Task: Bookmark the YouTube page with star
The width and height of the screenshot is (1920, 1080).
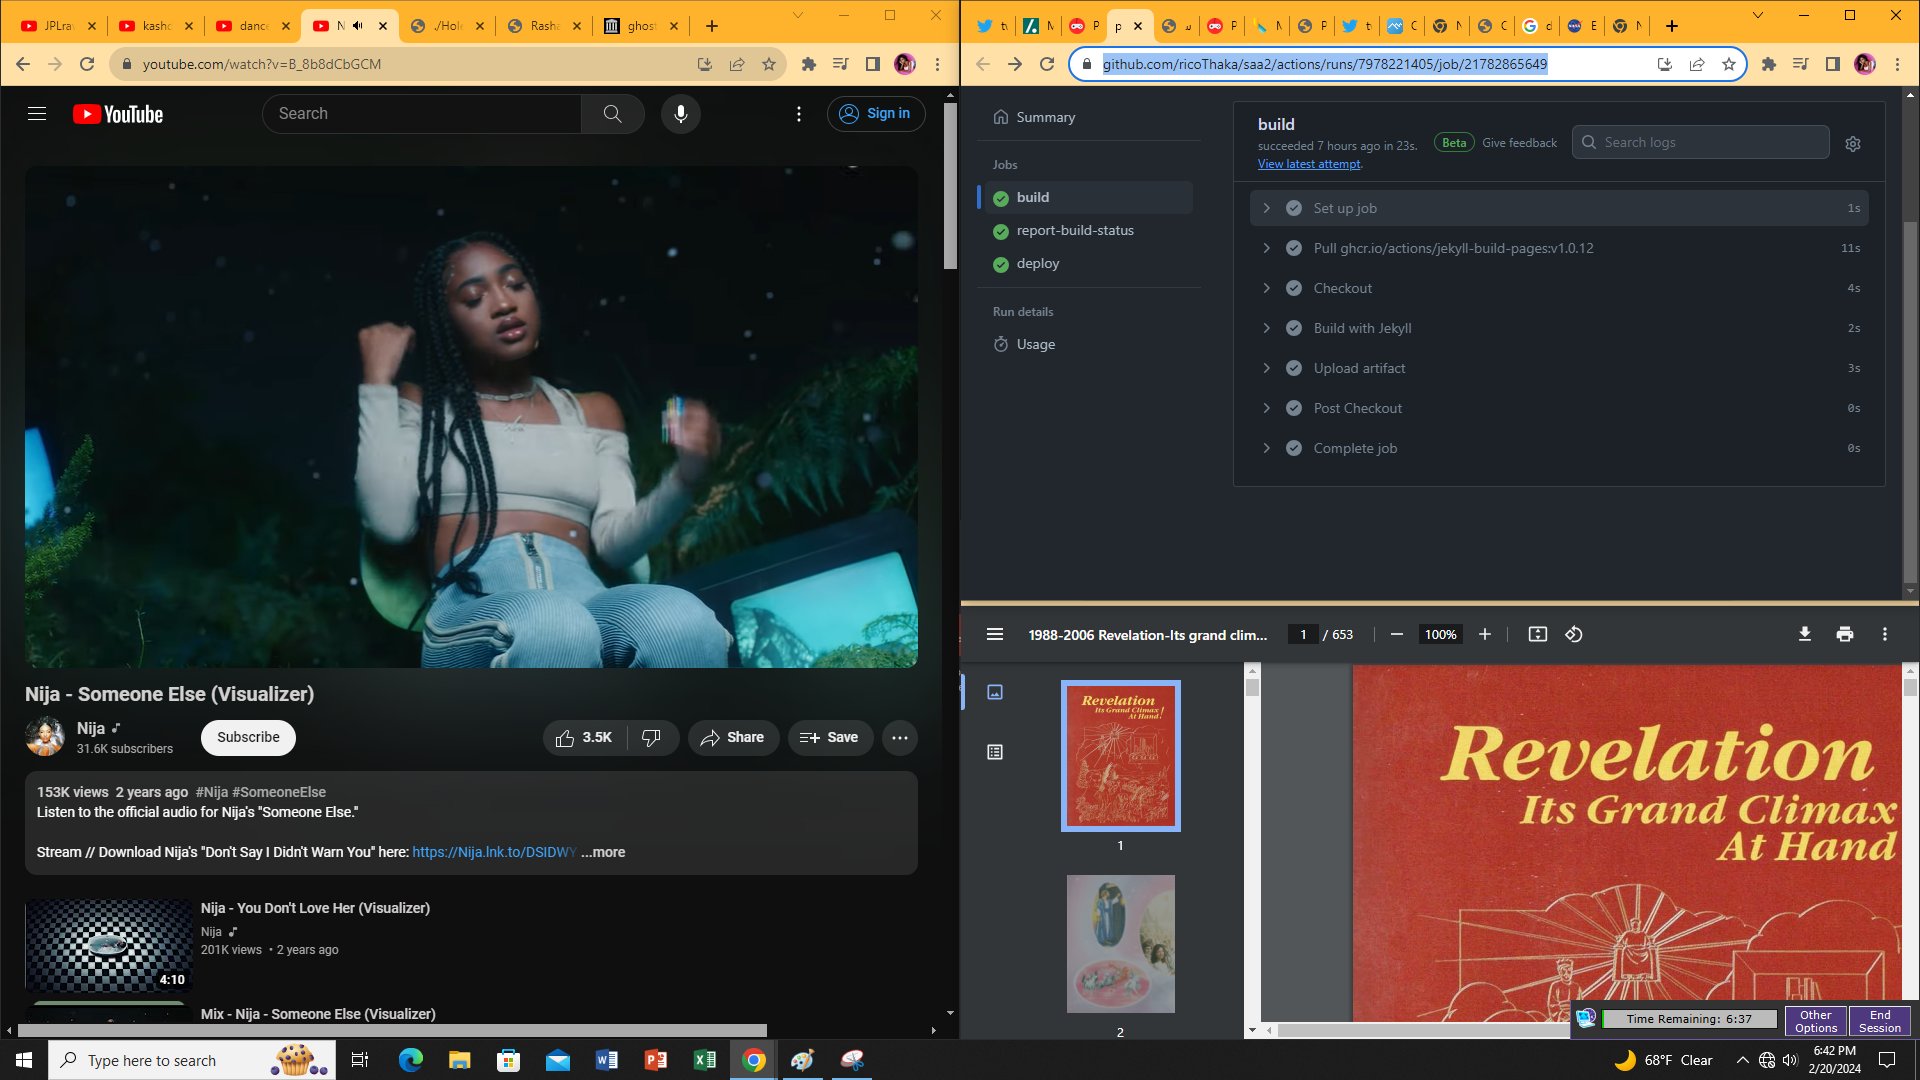Action: [x=769, y=64]
